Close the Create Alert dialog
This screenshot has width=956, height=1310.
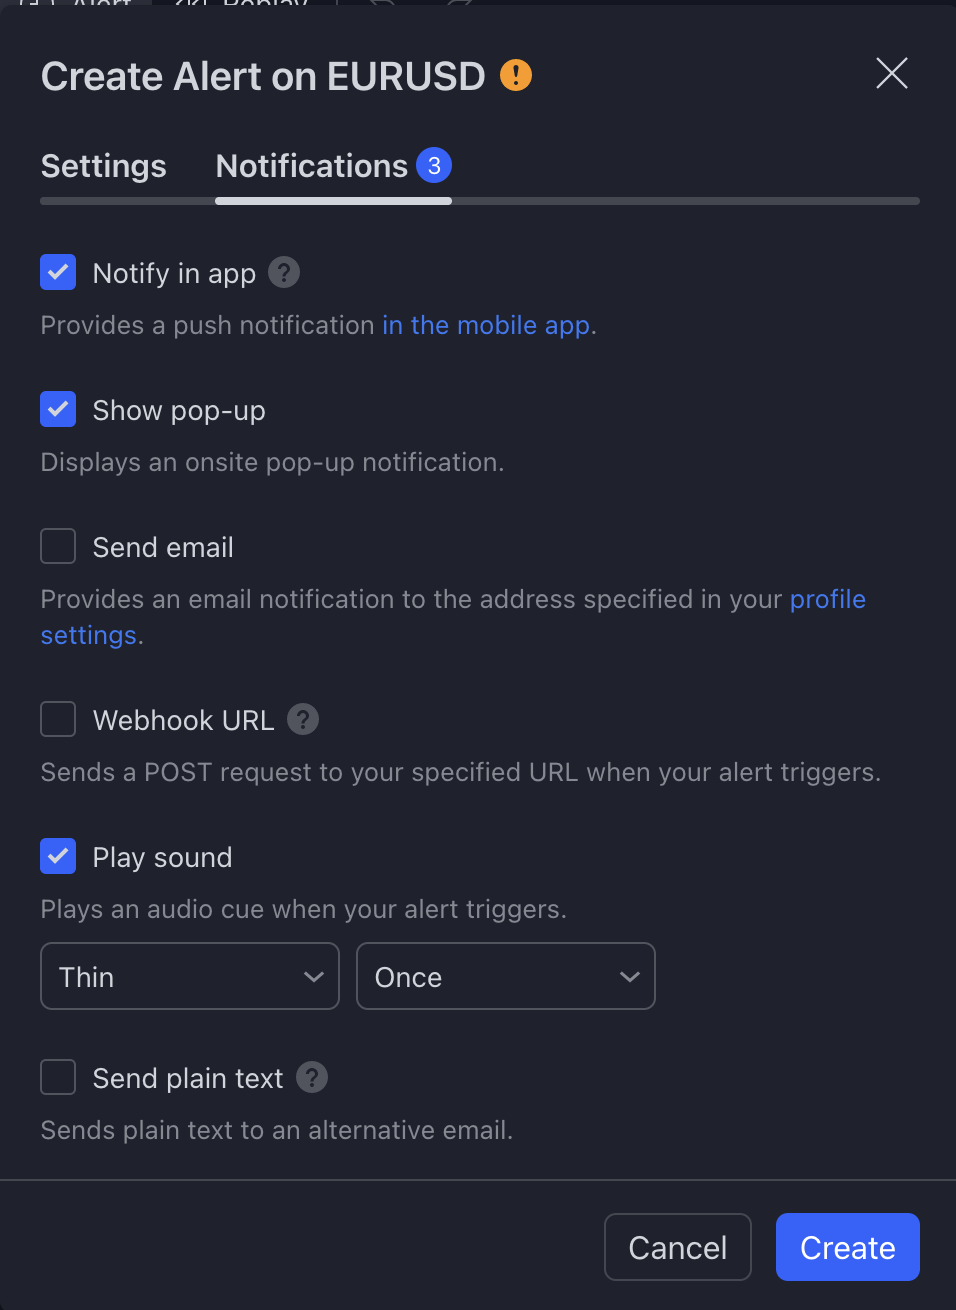point(892,73)
